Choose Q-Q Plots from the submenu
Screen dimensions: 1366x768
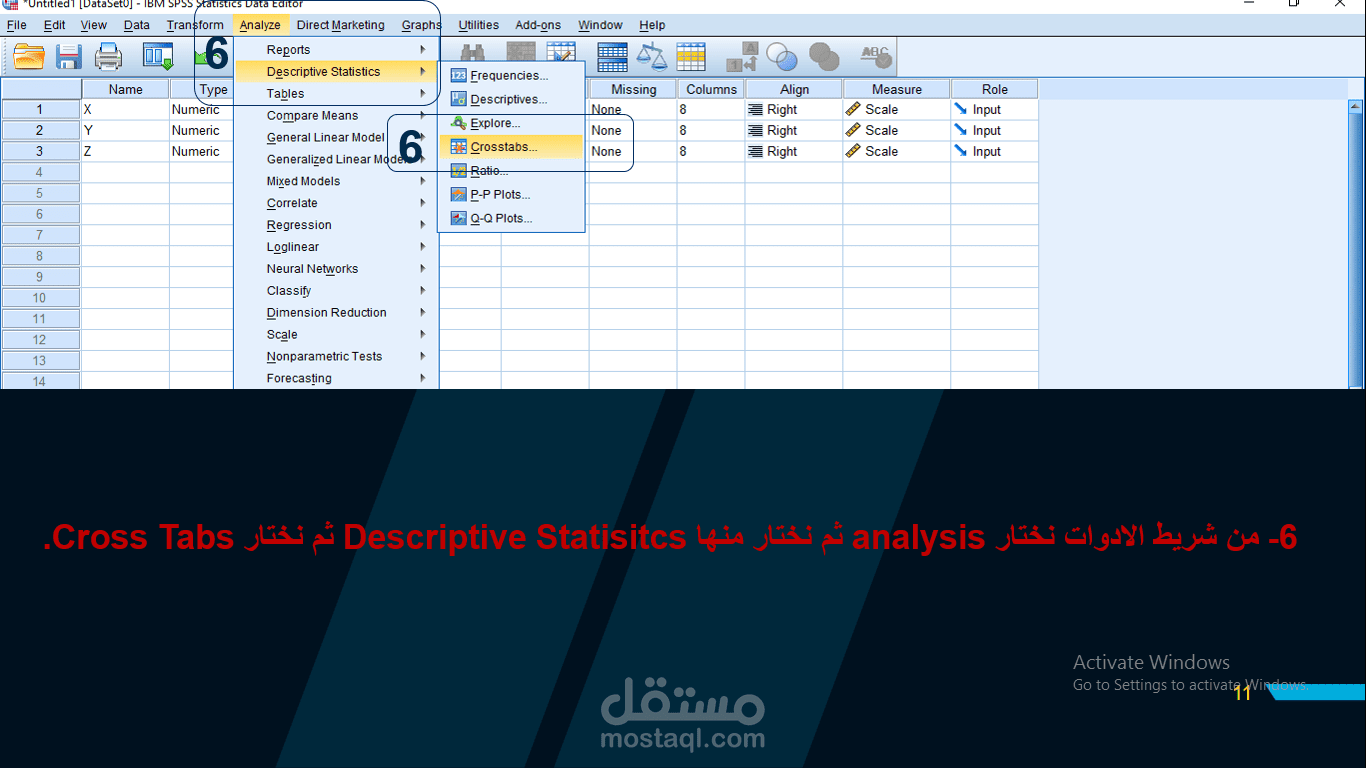[511, 219]
